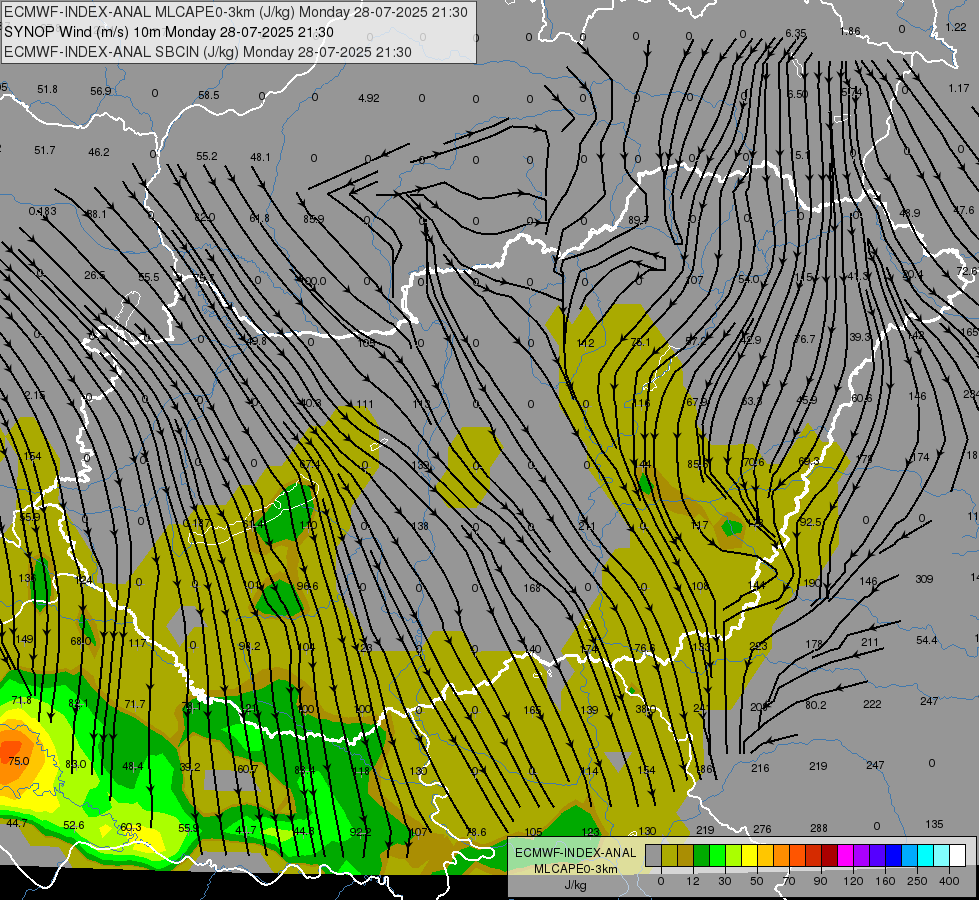Screen dimensions: 979x900
Task: Click the ECMWF MLCAPE0-3km title line
Action: click(x=235, y=12)
